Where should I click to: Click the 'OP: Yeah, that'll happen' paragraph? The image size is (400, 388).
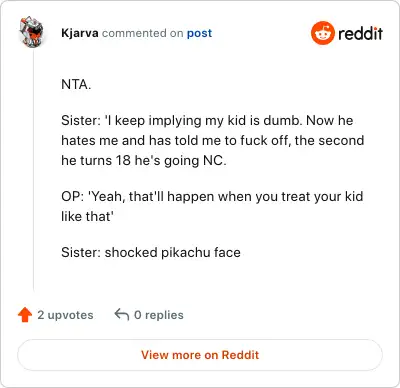click(x=212, y=206)
